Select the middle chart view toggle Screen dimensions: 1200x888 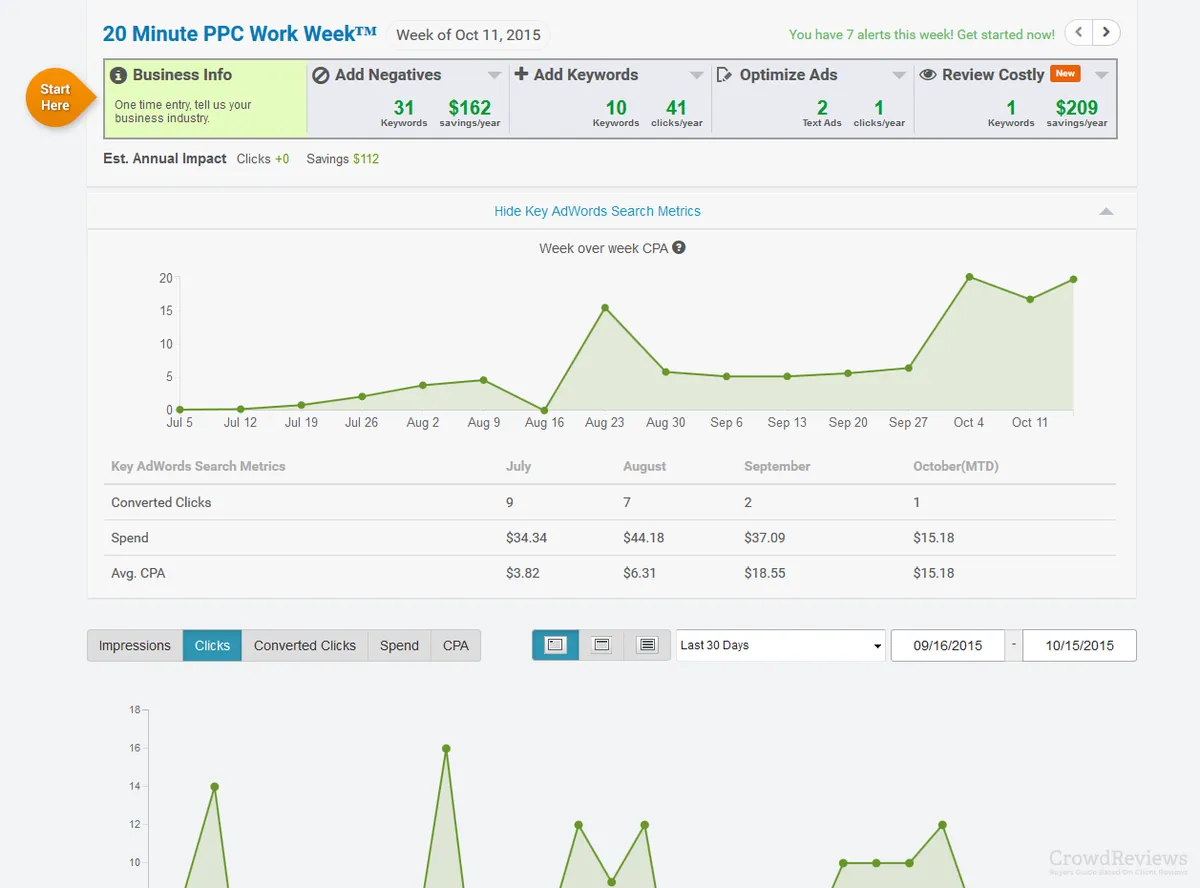click(x=602, y=645)
